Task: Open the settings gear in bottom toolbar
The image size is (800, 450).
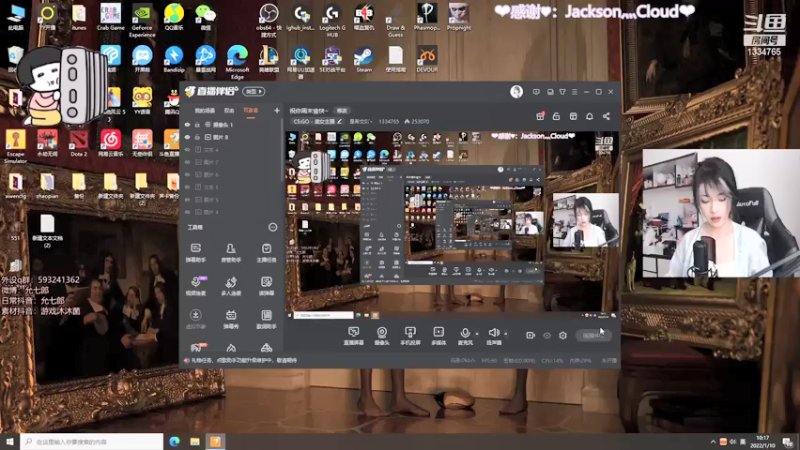Action: click(x=563, y=335)
